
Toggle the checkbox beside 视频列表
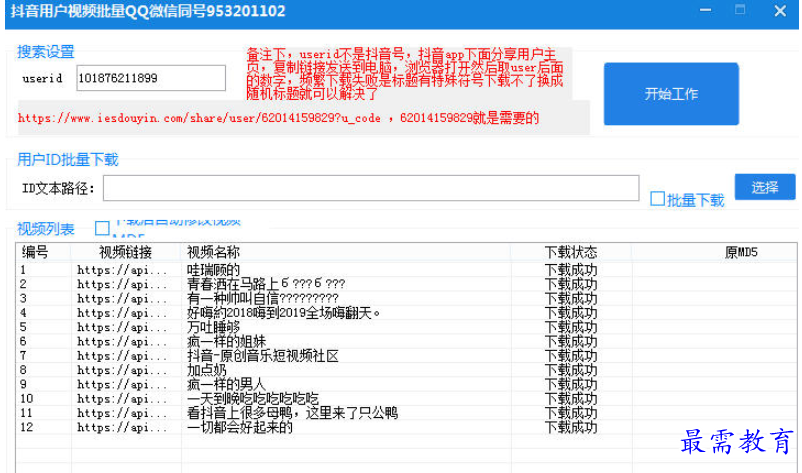coord(102,228)
